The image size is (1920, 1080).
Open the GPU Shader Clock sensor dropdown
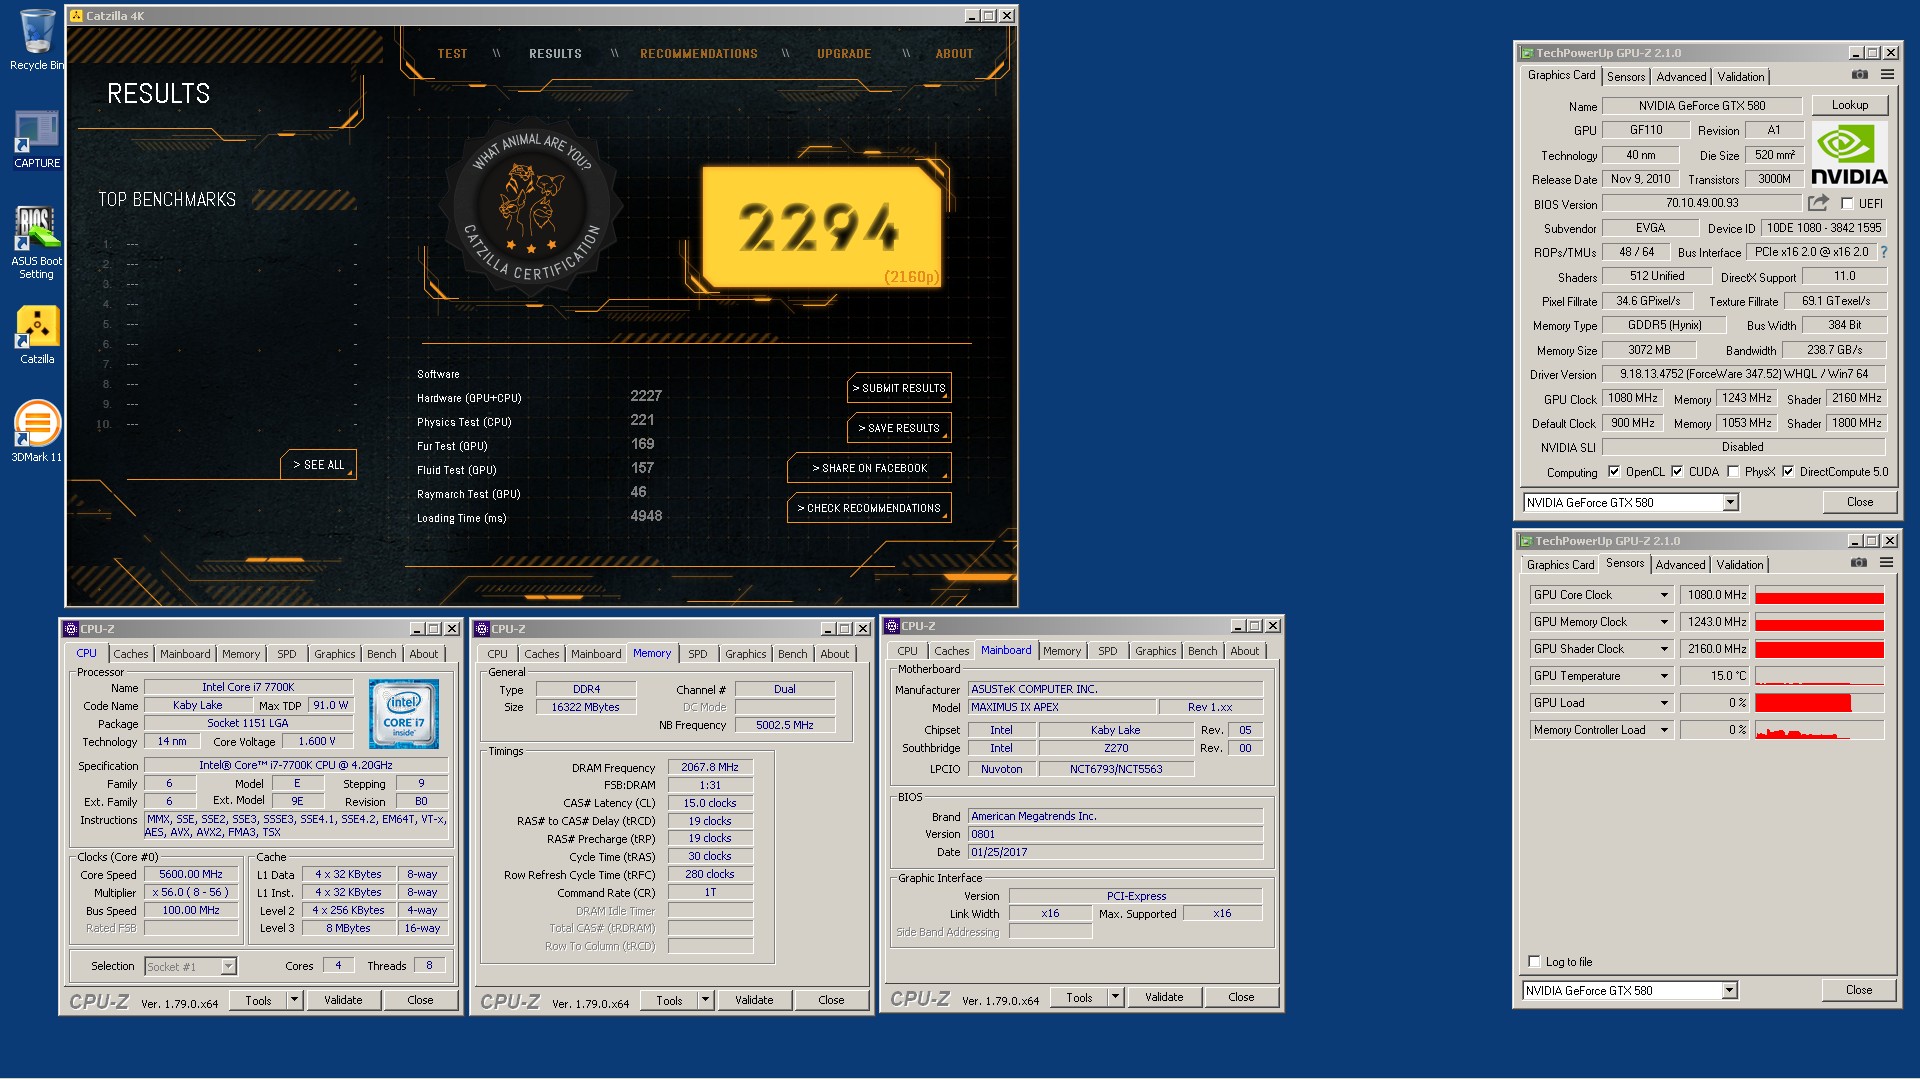pos(1664,649)
